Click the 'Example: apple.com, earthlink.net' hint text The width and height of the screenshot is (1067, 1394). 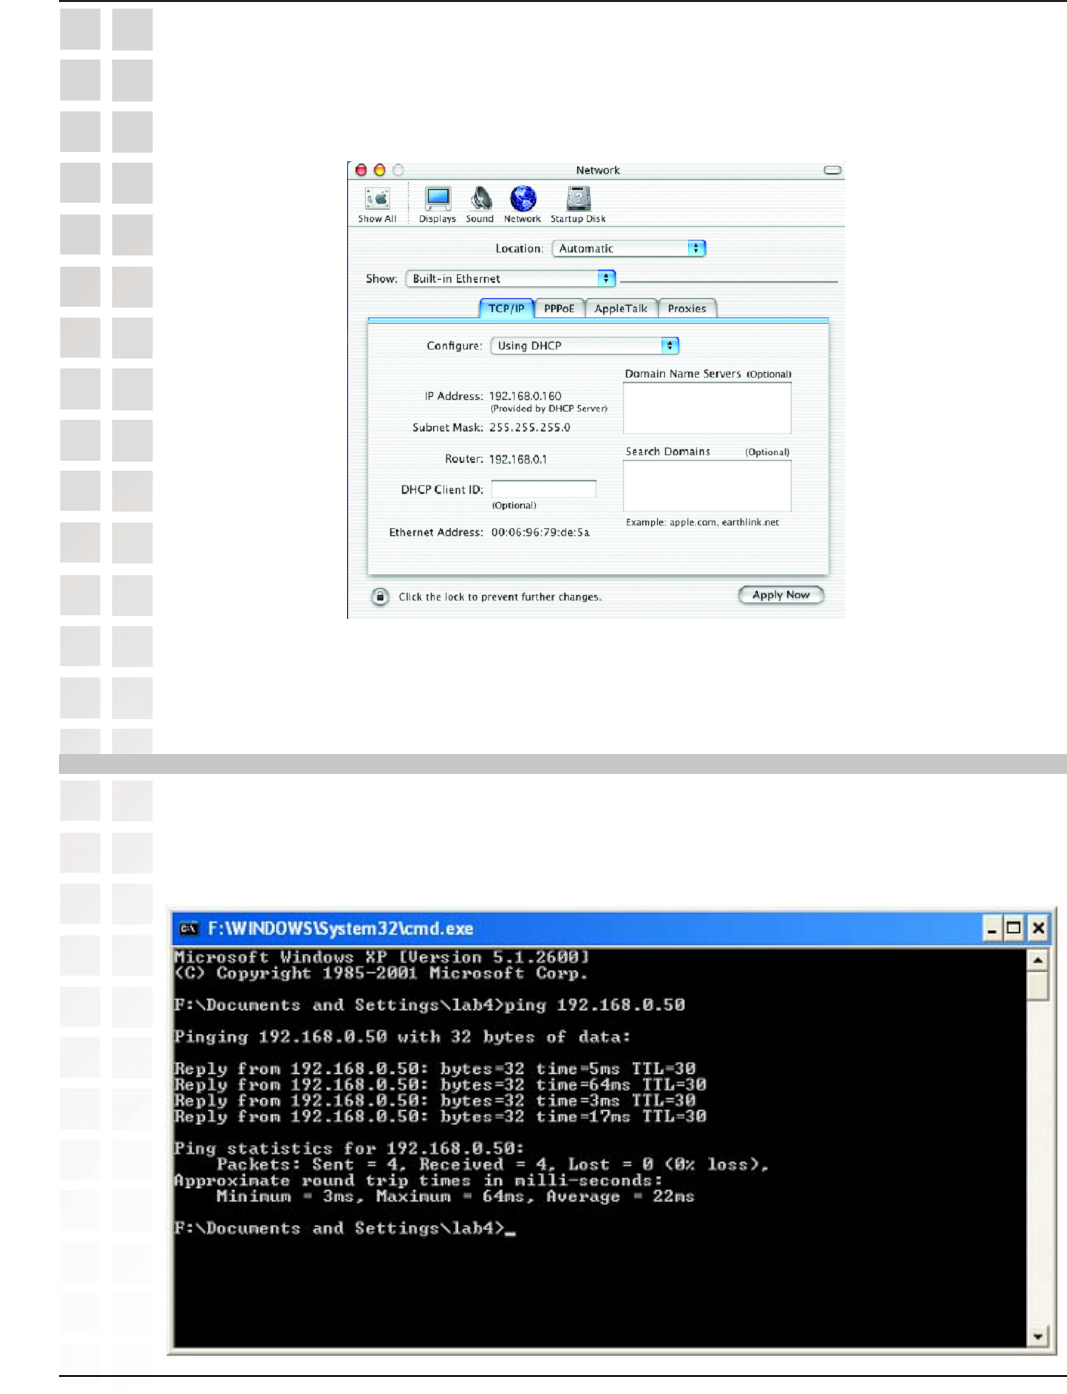click(x=702, y=522)
